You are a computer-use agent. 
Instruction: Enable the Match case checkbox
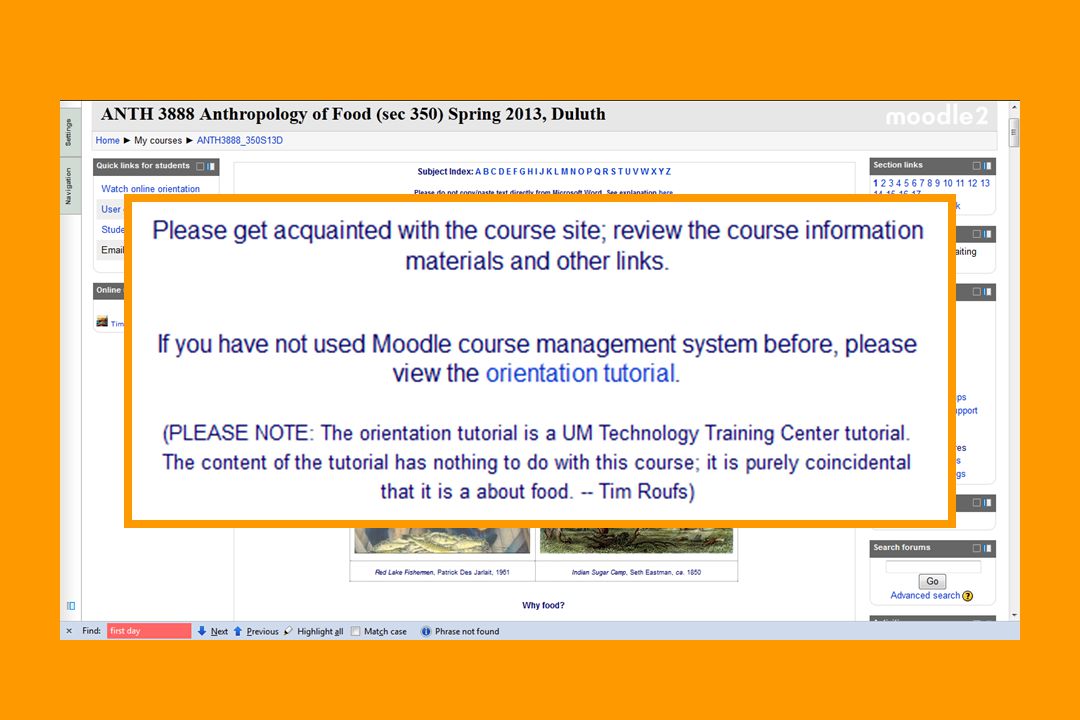point(355,631)
